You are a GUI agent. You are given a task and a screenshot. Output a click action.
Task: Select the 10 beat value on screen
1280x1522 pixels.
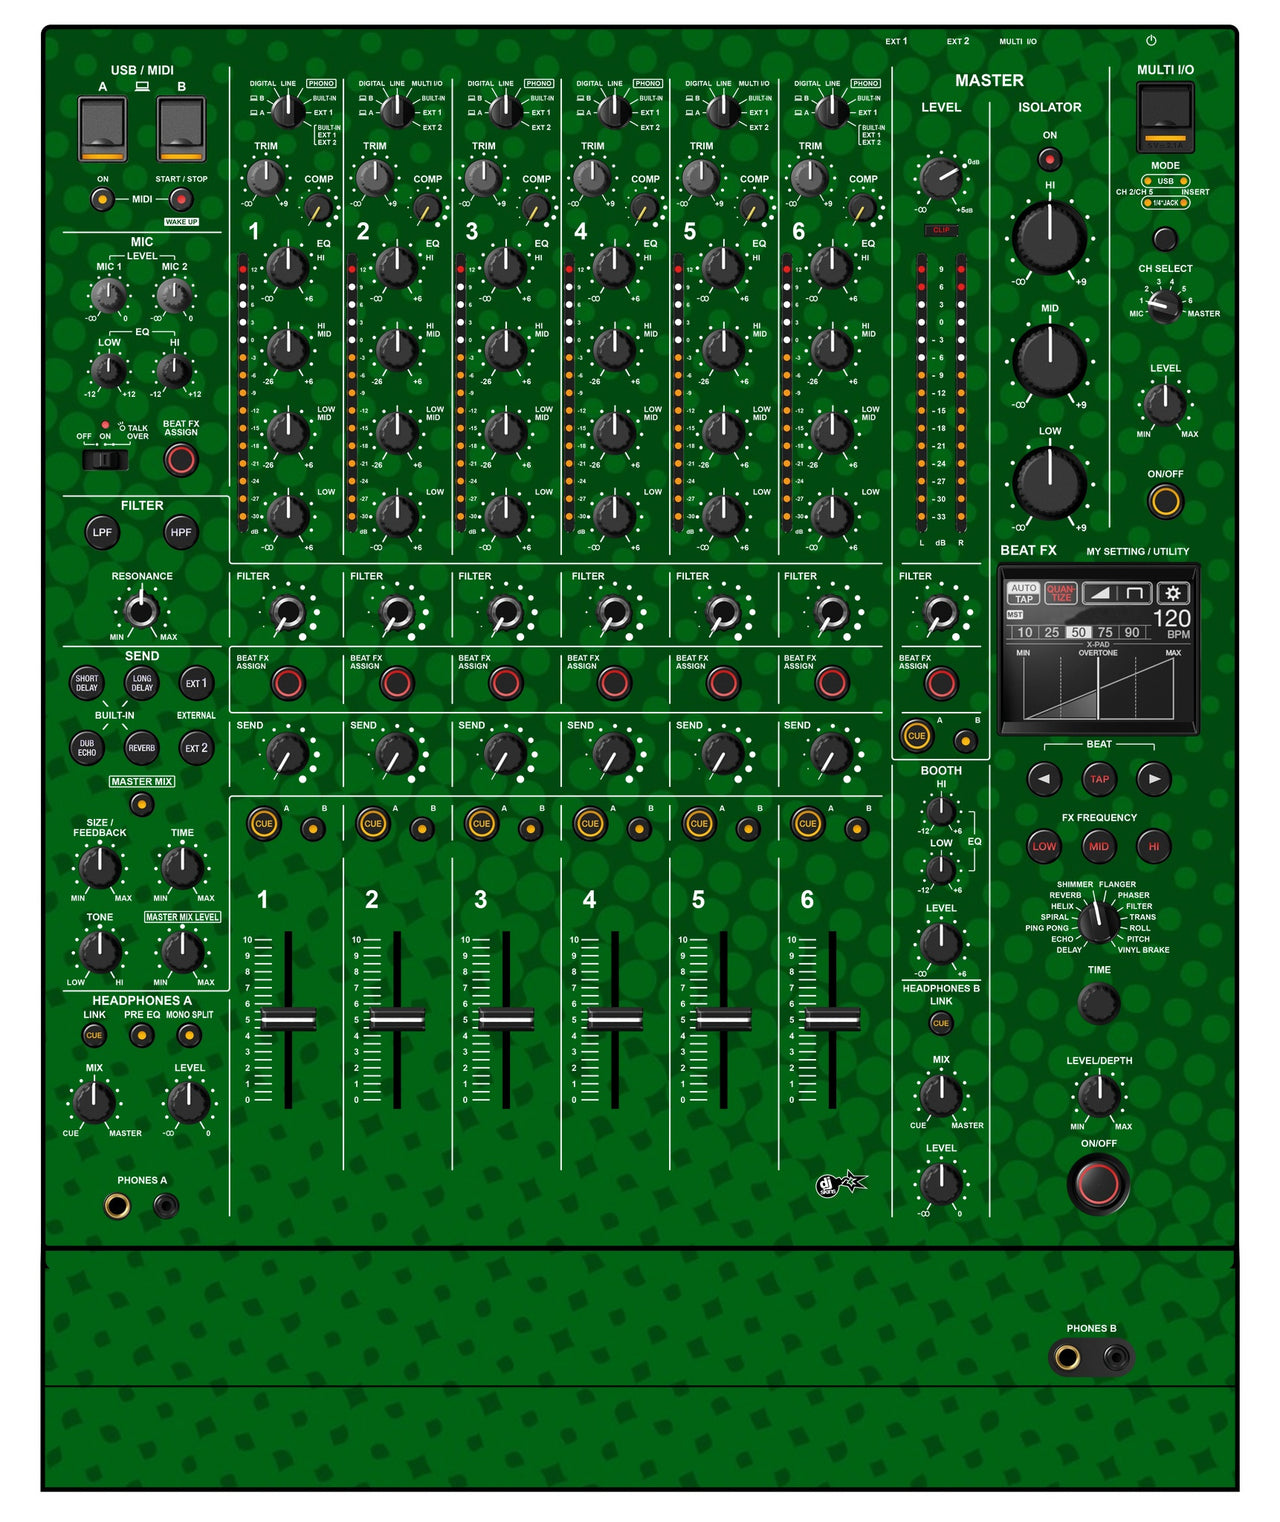pyautogui.click(x=1025, y=632)
